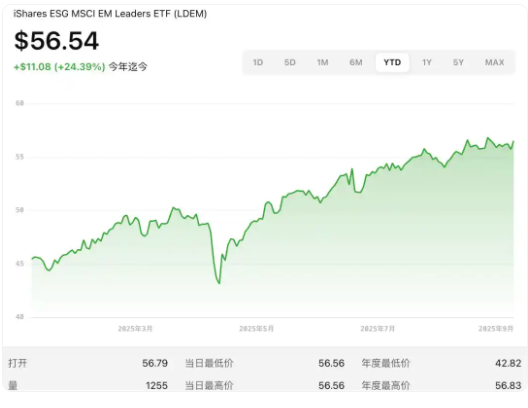This screenshot has width=528, height=408.
Task: Show the 1Y chart range
Action: [x=427, y=62]
